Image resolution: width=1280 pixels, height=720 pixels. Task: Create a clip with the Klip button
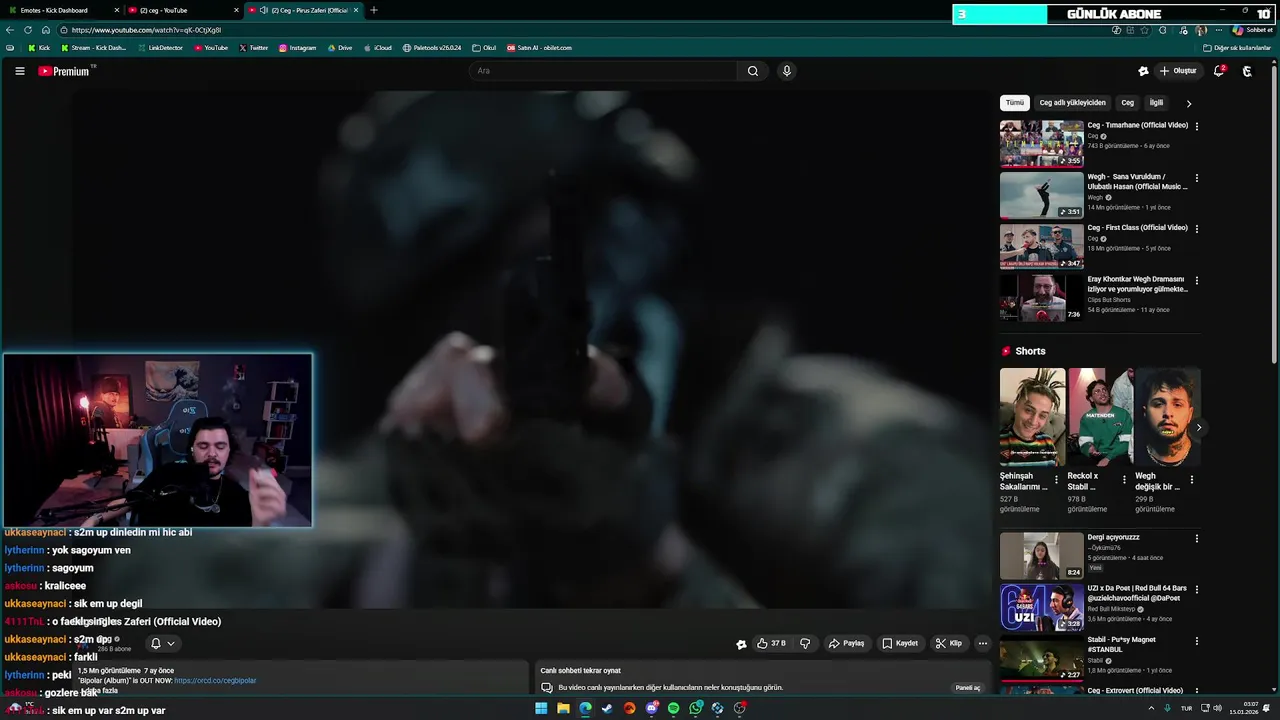(948, 644)
